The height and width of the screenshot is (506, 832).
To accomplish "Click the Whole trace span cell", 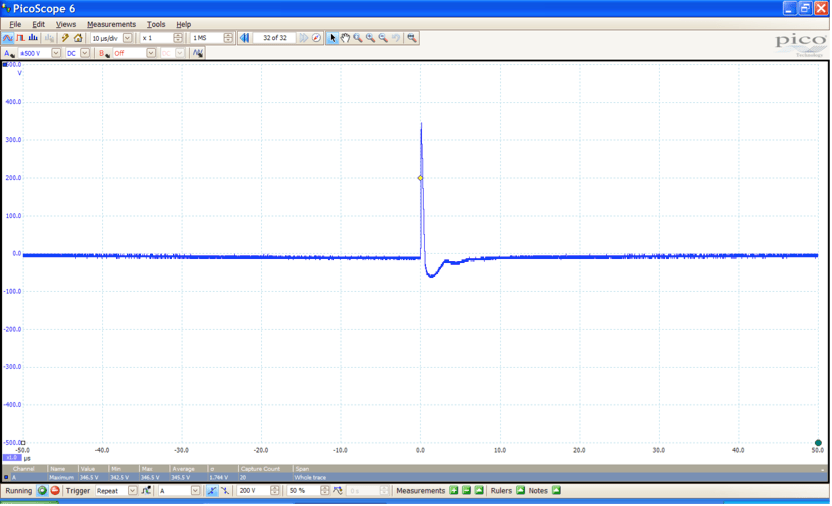I will (310, 478).
